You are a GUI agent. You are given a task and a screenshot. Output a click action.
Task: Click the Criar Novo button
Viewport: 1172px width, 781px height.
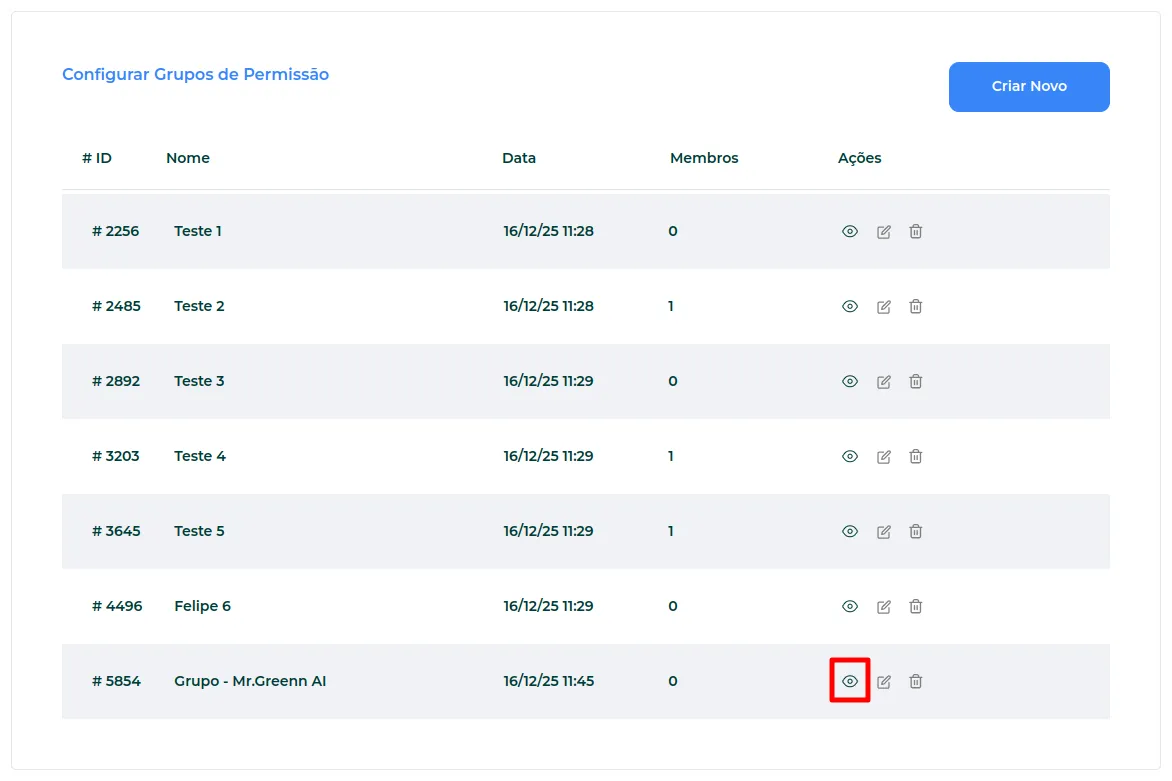coord(1028,87)
